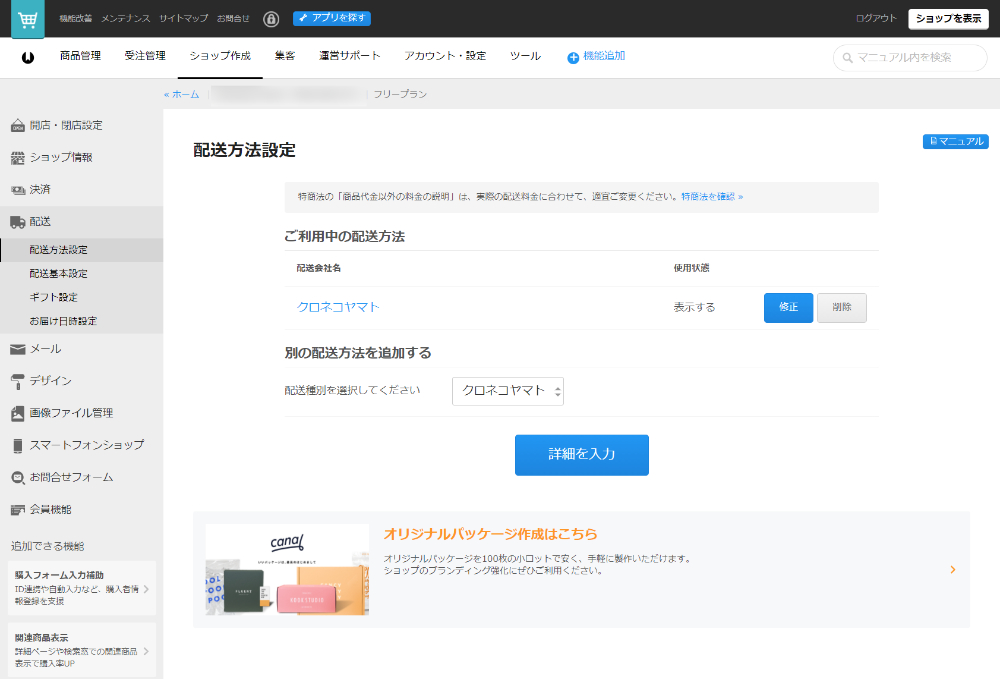The width and height of the screenshot is (1000, 679).
Task: Select 配送方法設定 in the sidebar
Action: click(82, 250)
